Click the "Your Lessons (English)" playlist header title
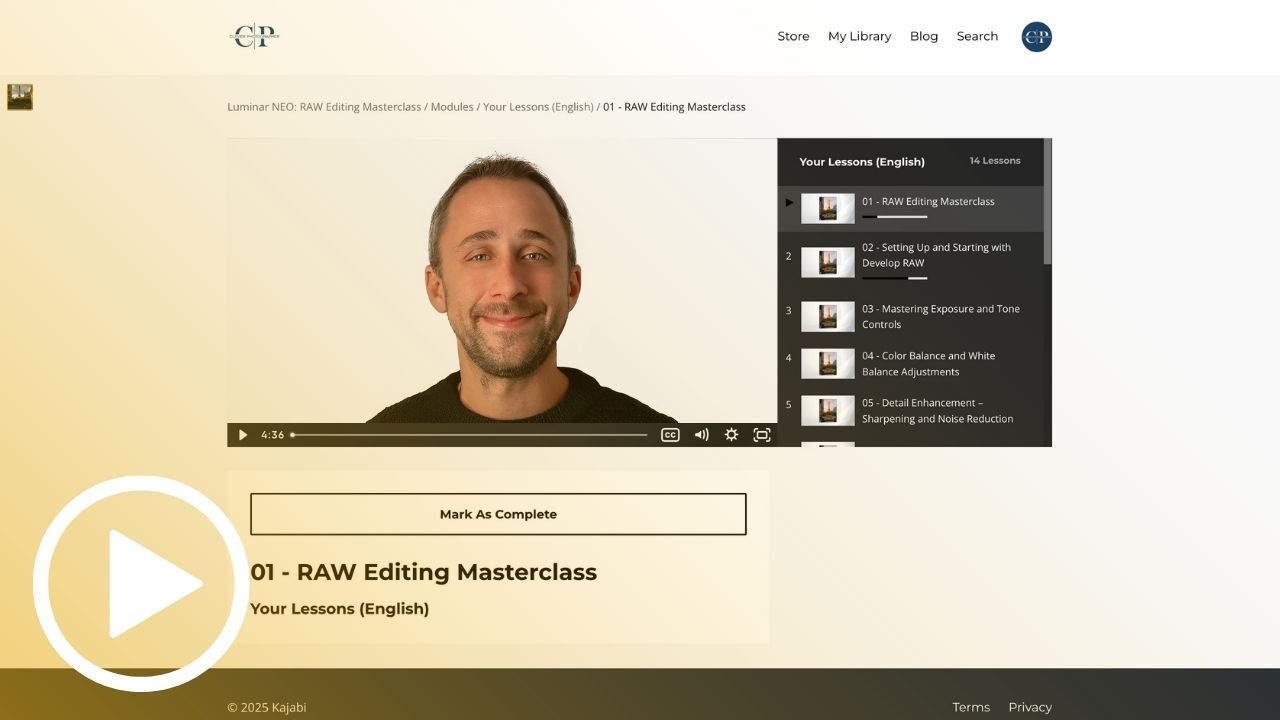1280x720 pixels. [x=862, y=162]
